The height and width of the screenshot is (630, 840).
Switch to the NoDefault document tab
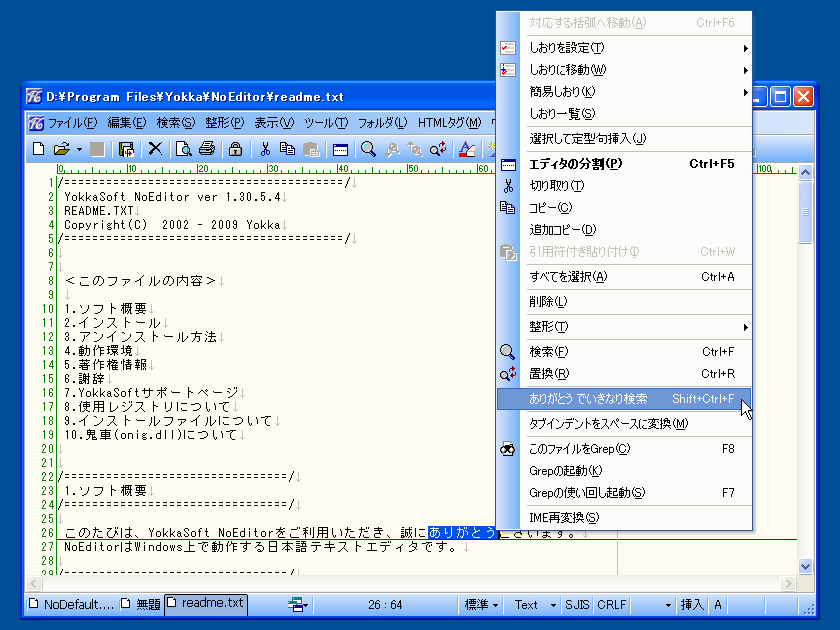(71, 604)
